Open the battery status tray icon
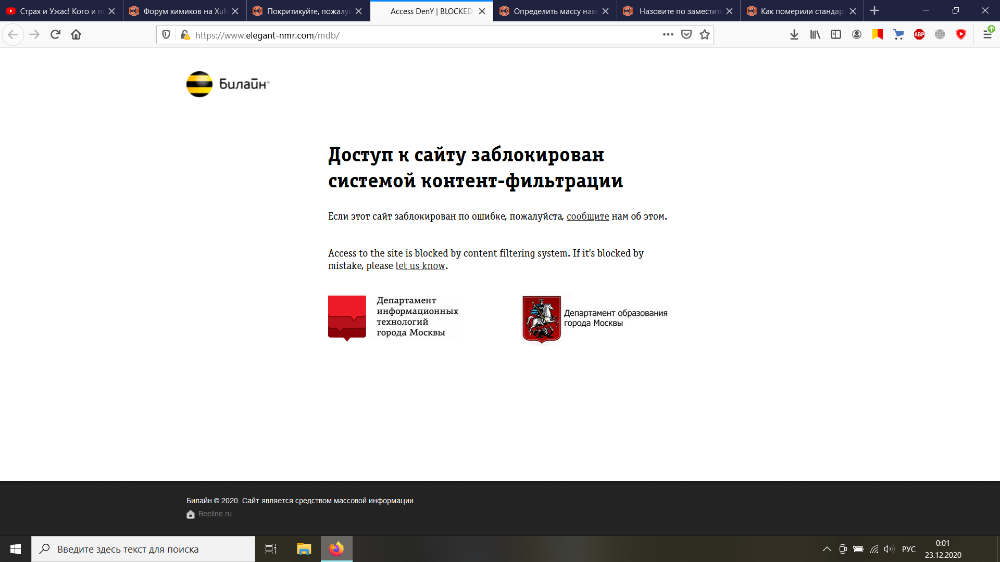 858,549
